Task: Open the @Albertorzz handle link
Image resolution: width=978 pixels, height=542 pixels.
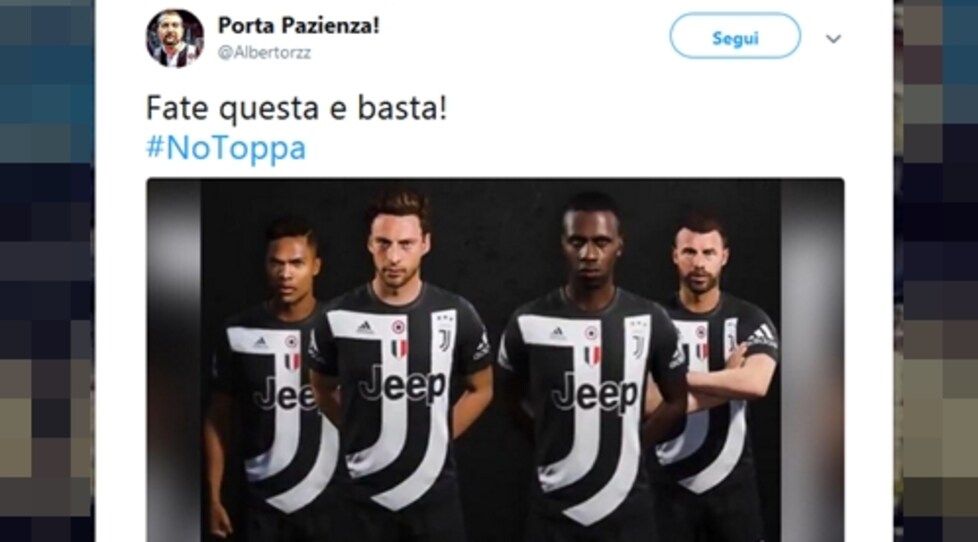Action: coord(264,53)
